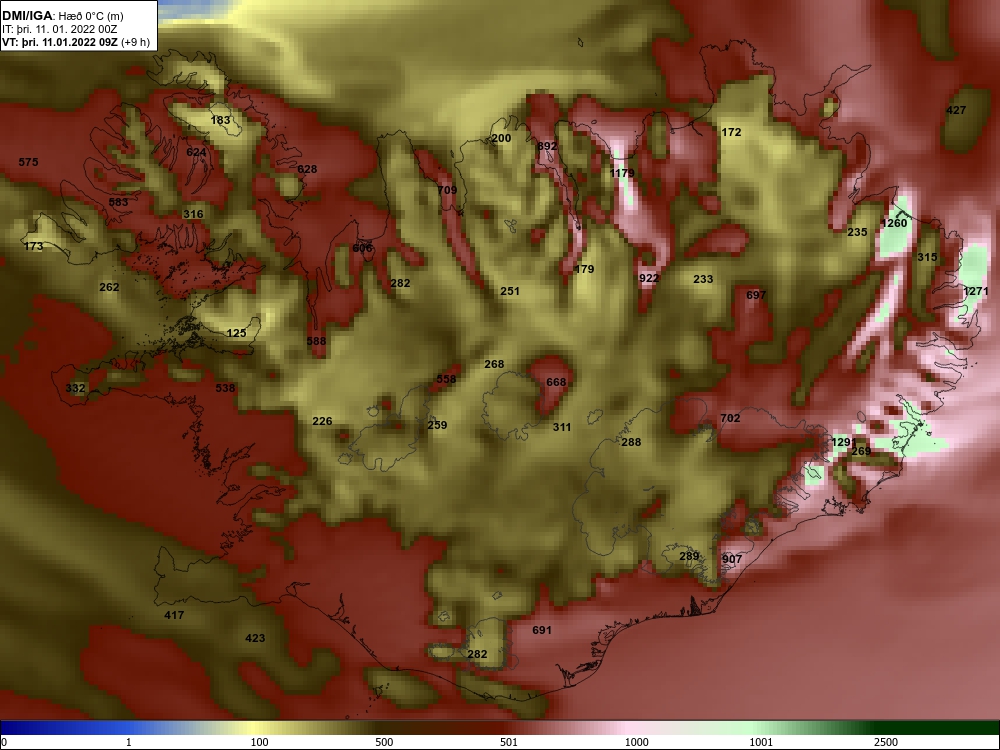Select the map value 583
Viewport: 1000px width, 750px height.
point(119,202)
